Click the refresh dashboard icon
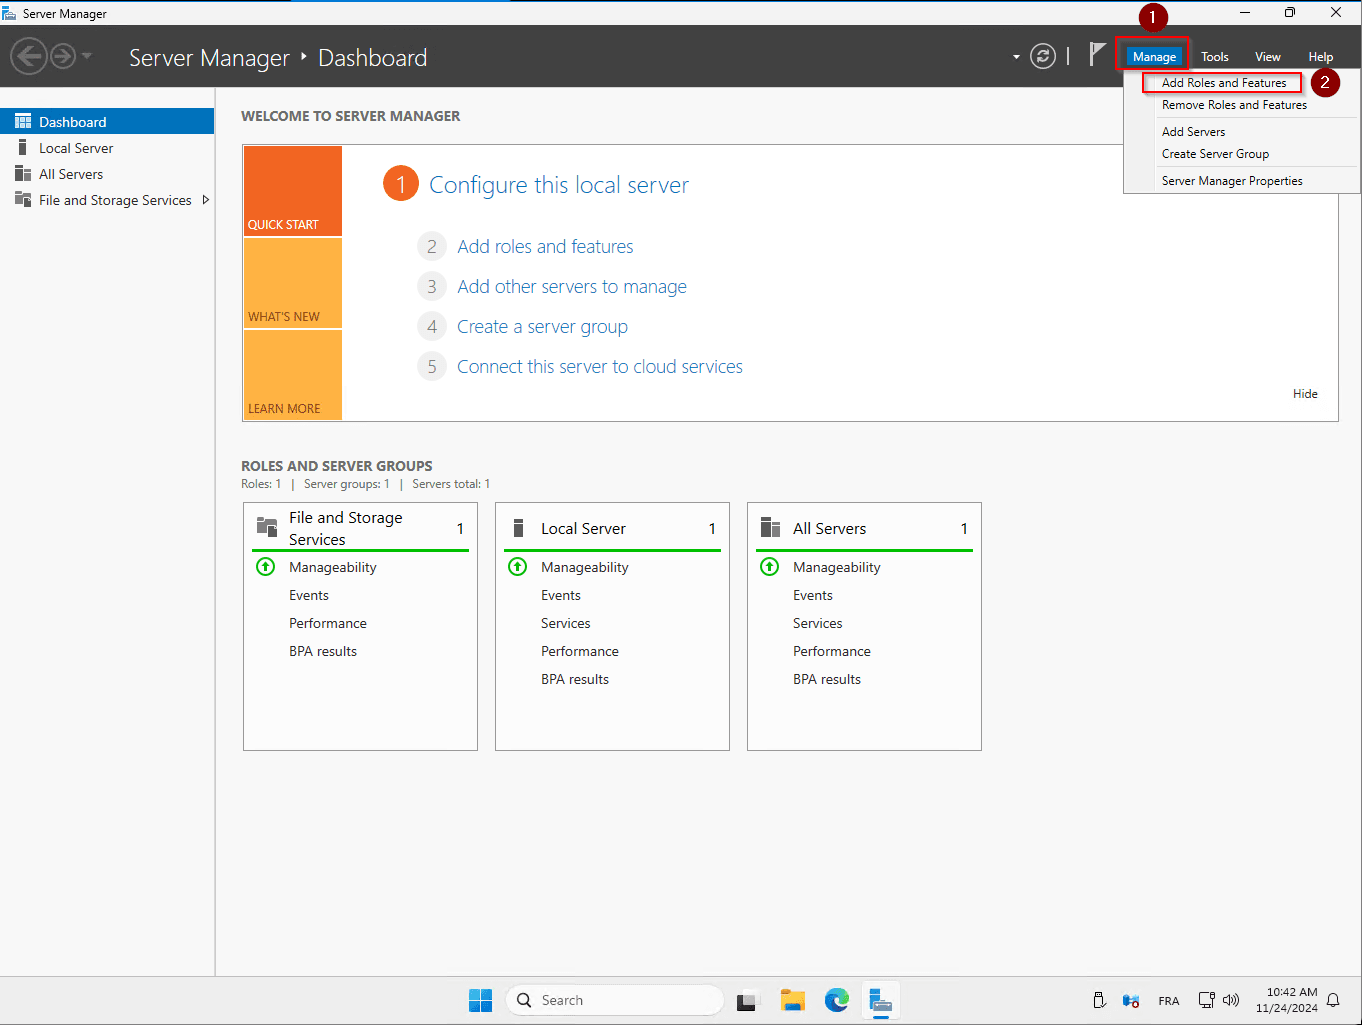The width and height of the screenshot is (1362, 1025). [1043, 57]
